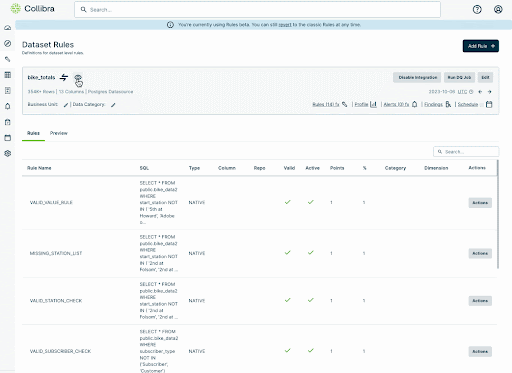Open Actions menu for MISSING_STATION_LIST
Viewport: 512px width, 373px height.
[x=480, y=253]
